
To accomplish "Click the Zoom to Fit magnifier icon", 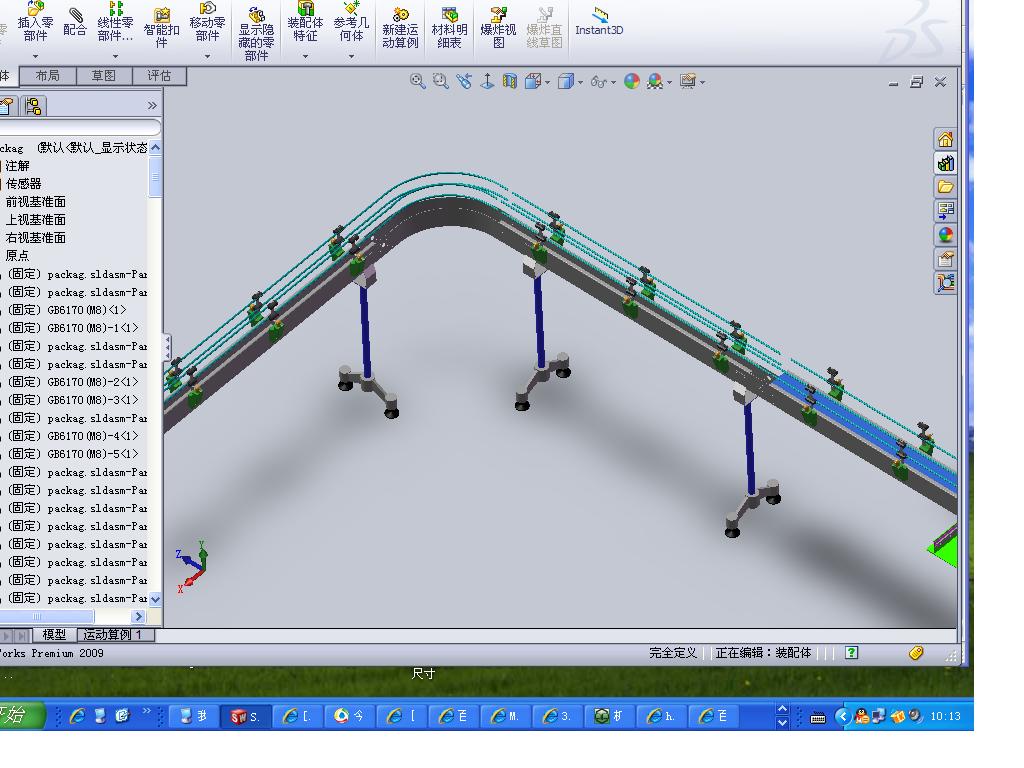I will [417, 82].
